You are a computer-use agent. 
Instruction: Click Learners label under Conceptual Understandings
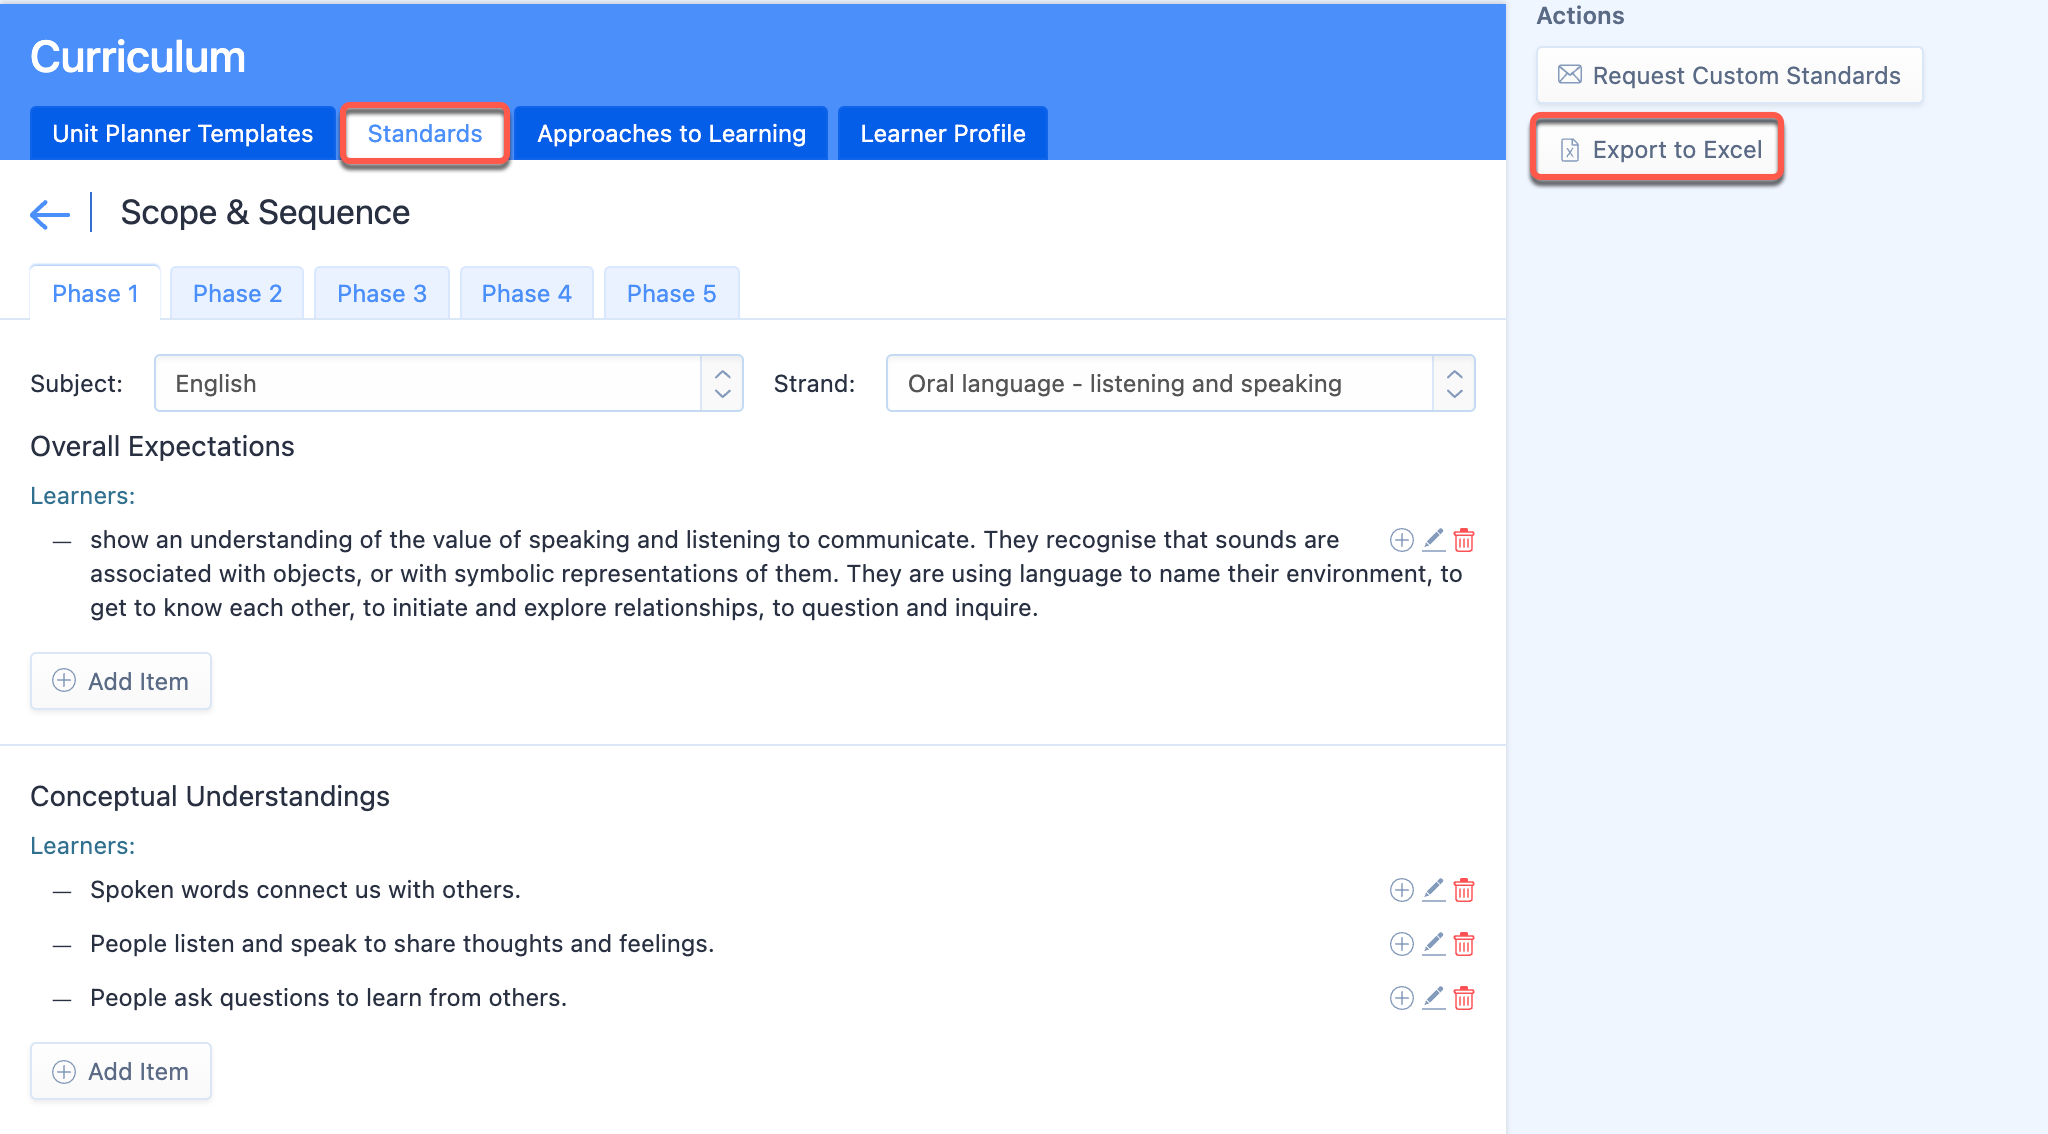click(x=82, y=846)
